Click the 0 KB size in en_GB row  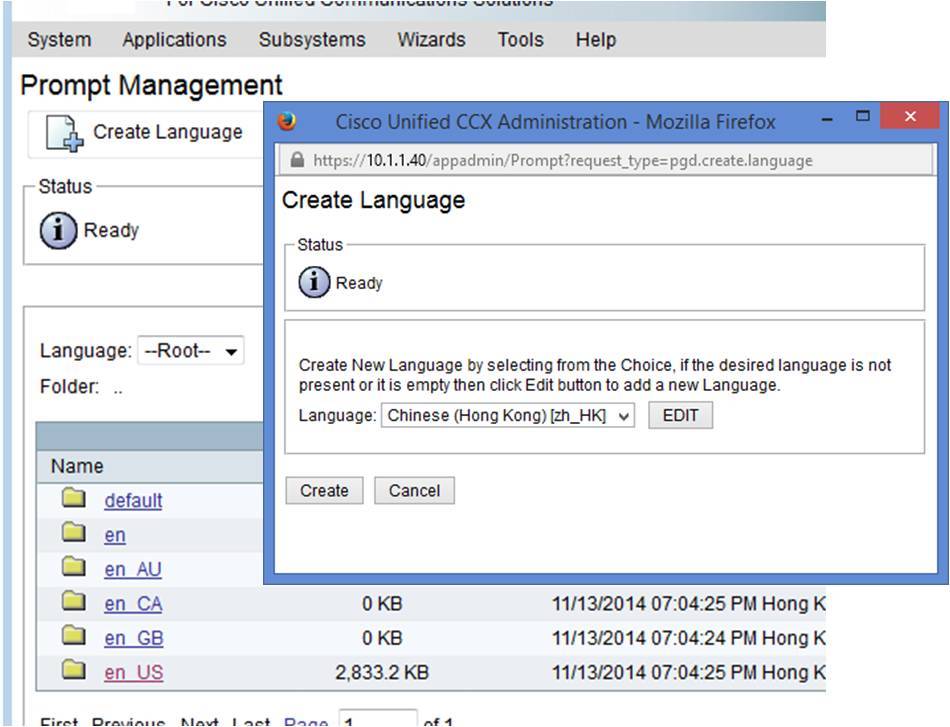point(382,639)
